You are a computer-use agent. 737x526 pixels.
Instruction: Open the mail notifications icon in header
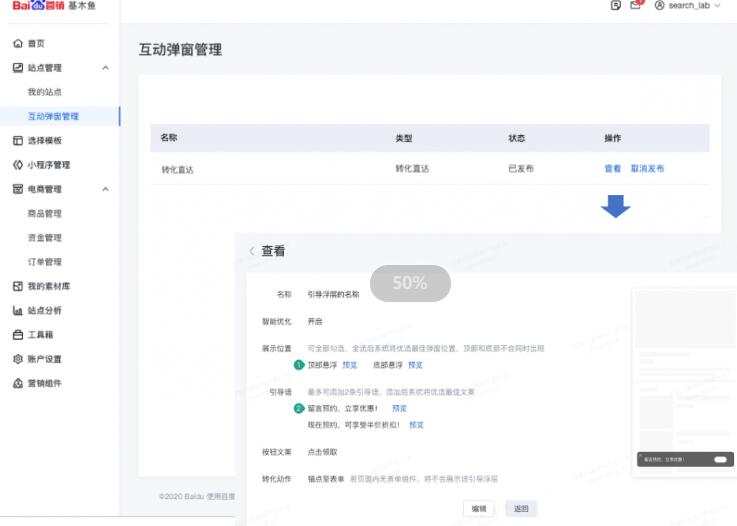635,5
